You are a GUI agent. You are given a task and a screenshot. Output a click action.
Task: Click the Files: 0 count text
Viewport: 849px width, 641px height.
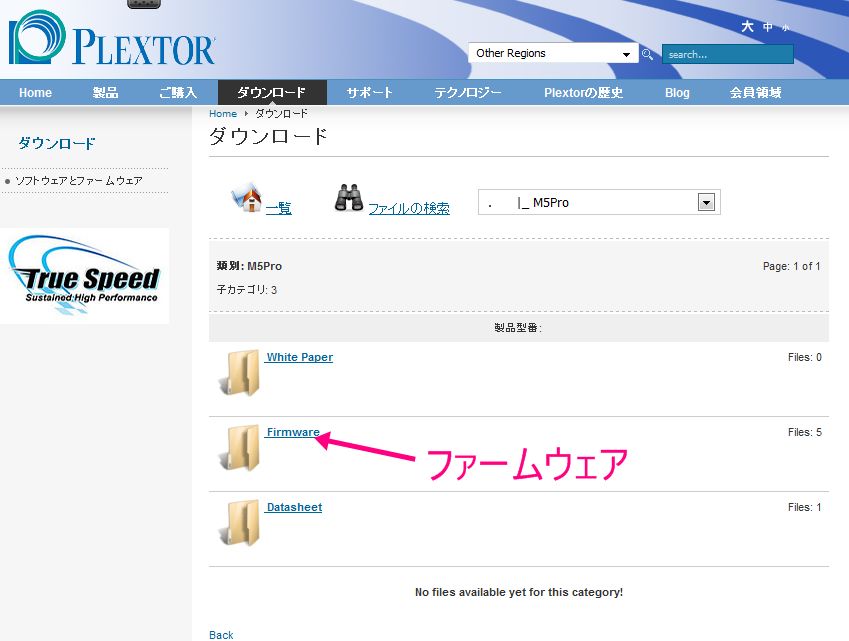(805, 357)
